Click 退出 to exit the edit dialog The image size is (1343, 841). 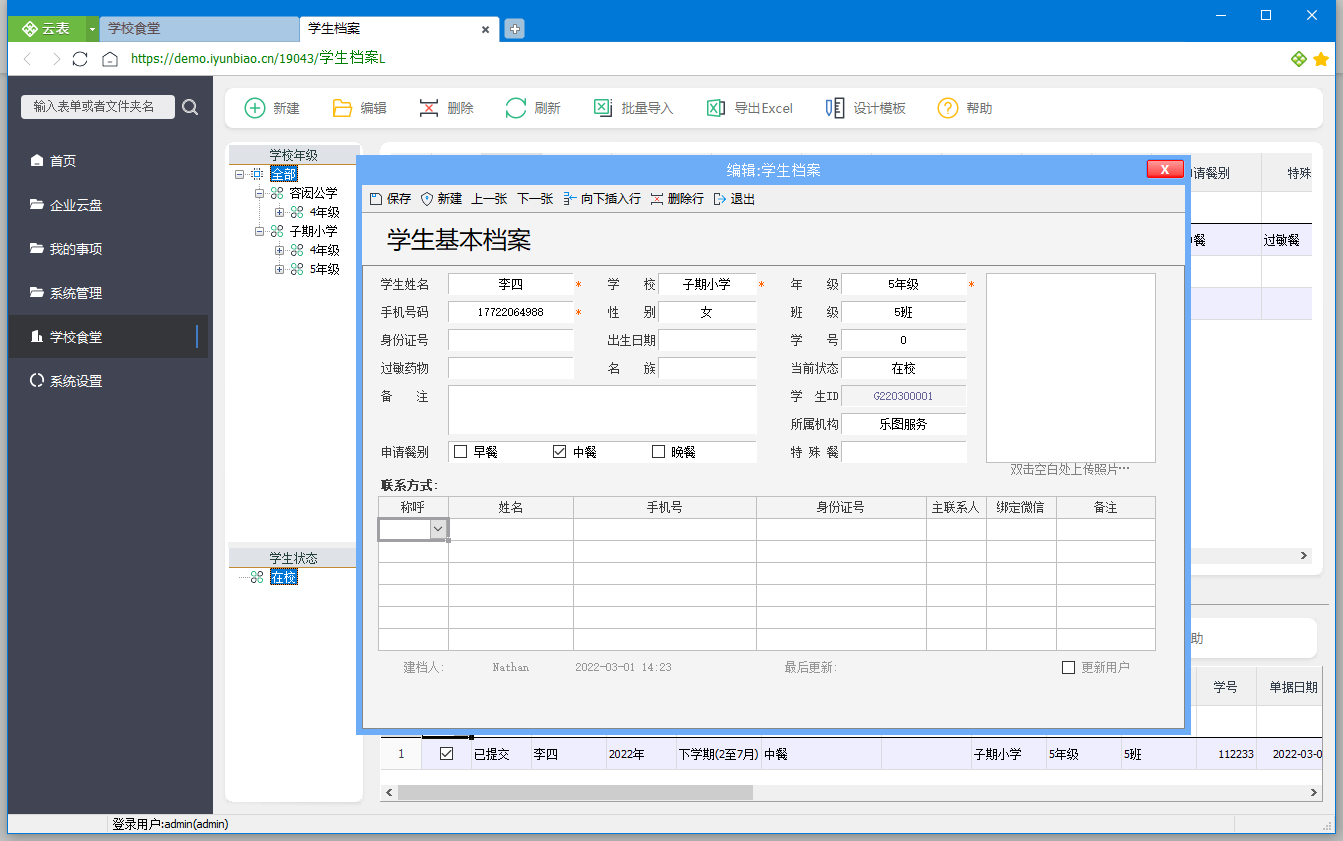[734, 199]
